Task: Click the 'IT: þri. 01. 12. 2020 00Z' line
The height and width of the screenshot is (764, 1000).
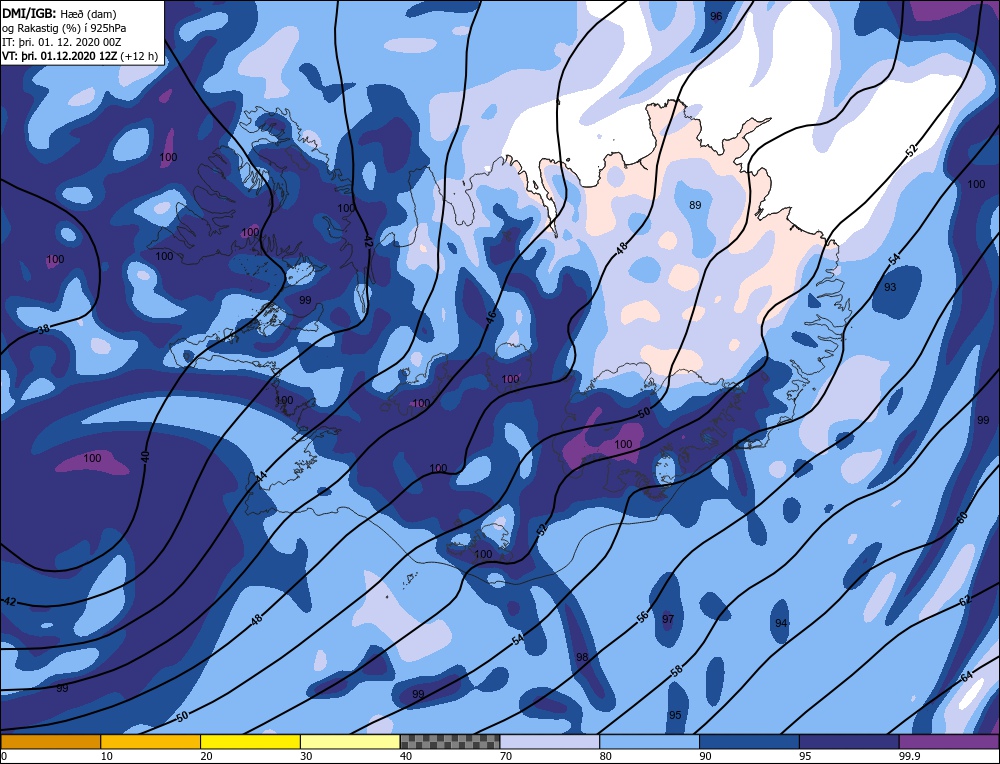Action: click(61, 41)
